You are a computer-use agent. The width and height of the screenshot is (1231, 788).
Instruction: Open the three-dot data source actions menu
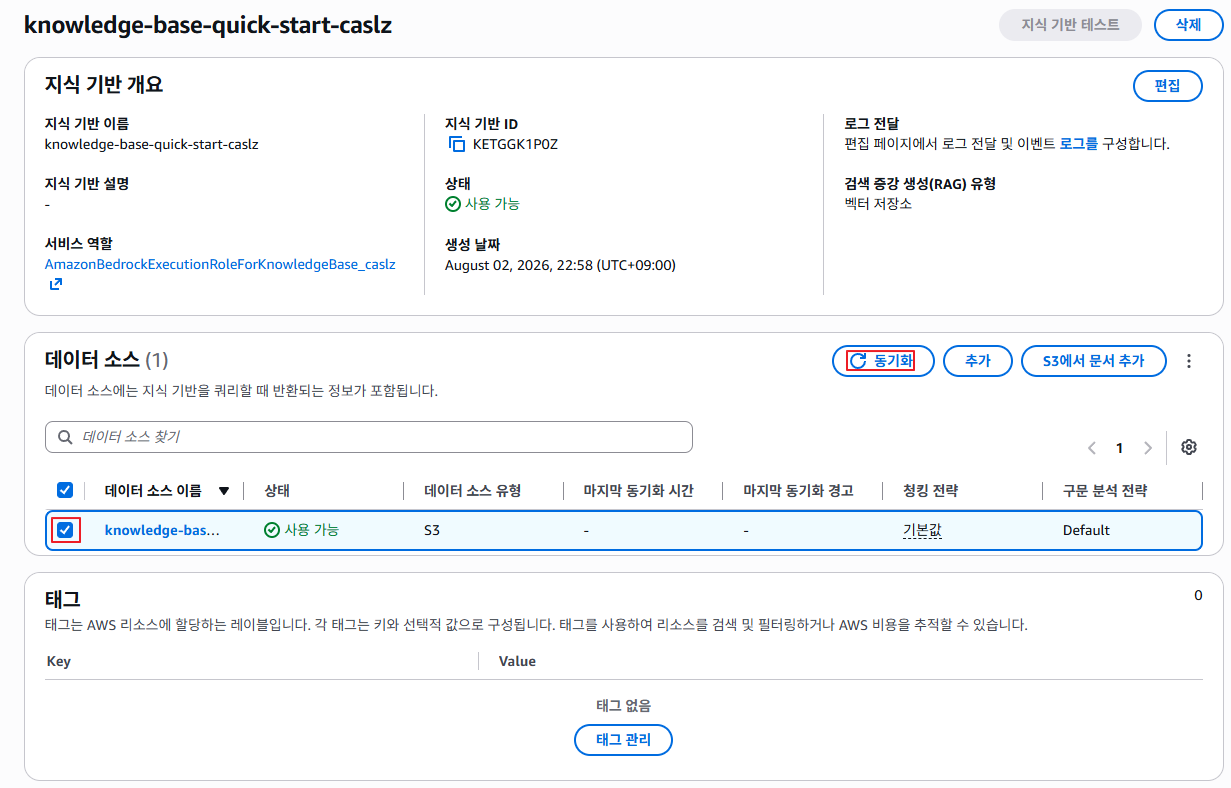click(x=1189, y=361)
